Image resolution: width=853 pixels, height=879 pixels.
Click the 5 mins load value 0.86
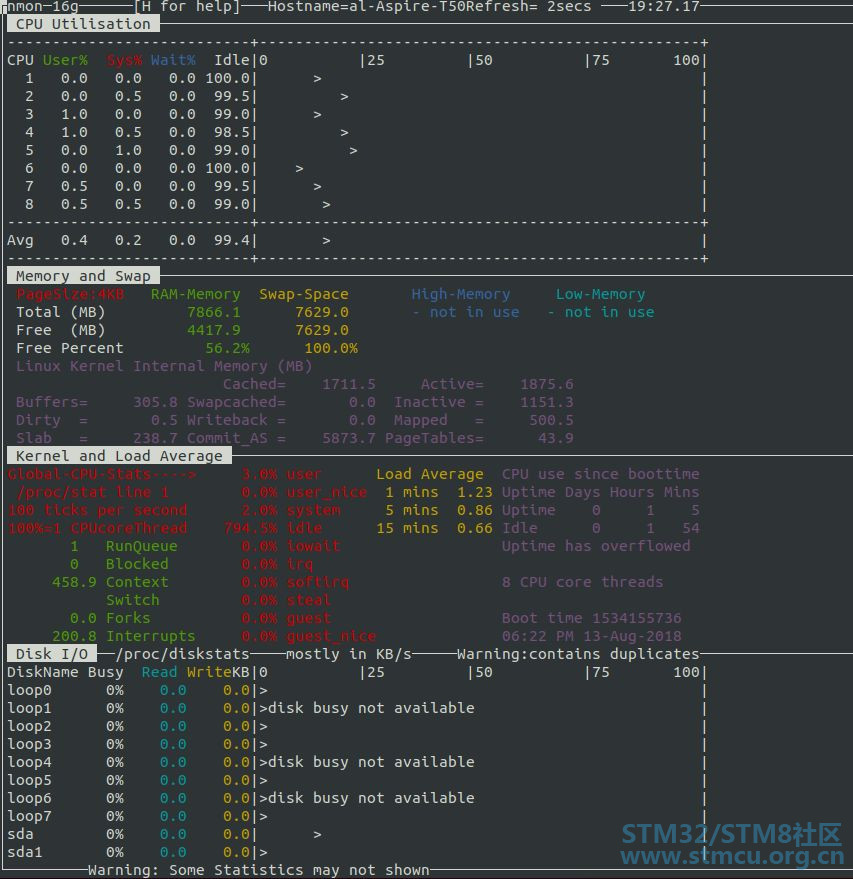point(475,510)
